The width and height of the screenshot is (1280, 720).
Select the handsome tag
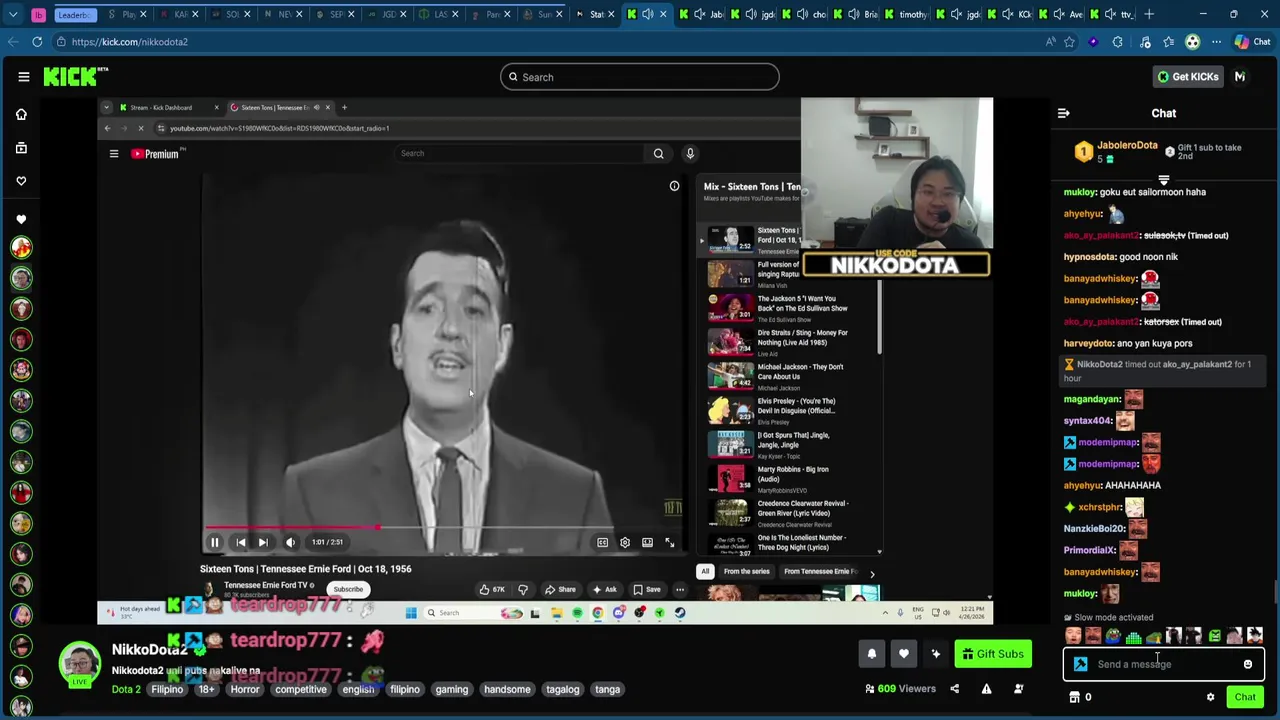tap(507, 689)
